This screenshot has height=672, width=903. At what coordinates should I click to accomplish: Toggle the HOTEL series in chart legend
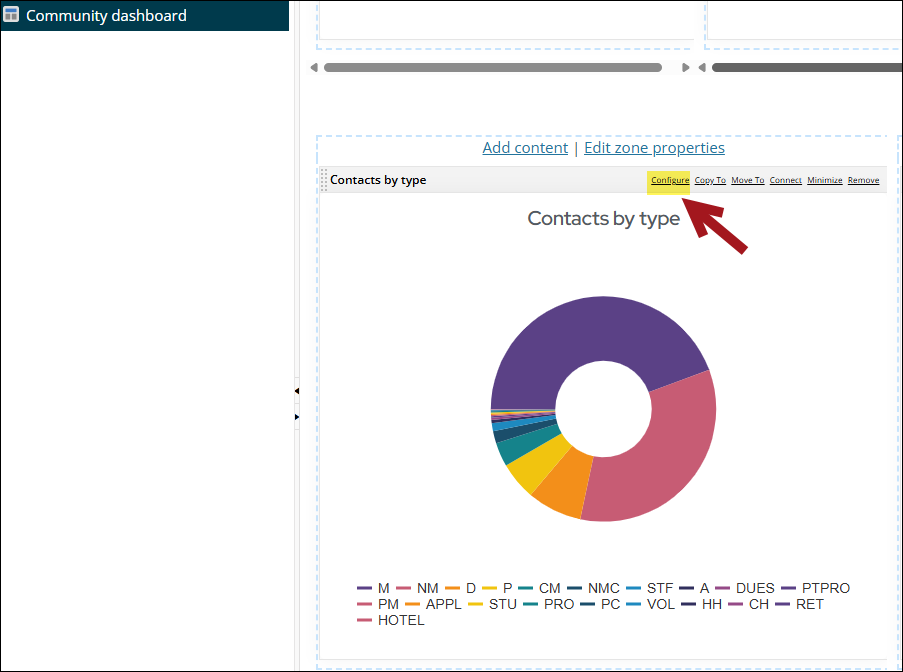[391, 620]
